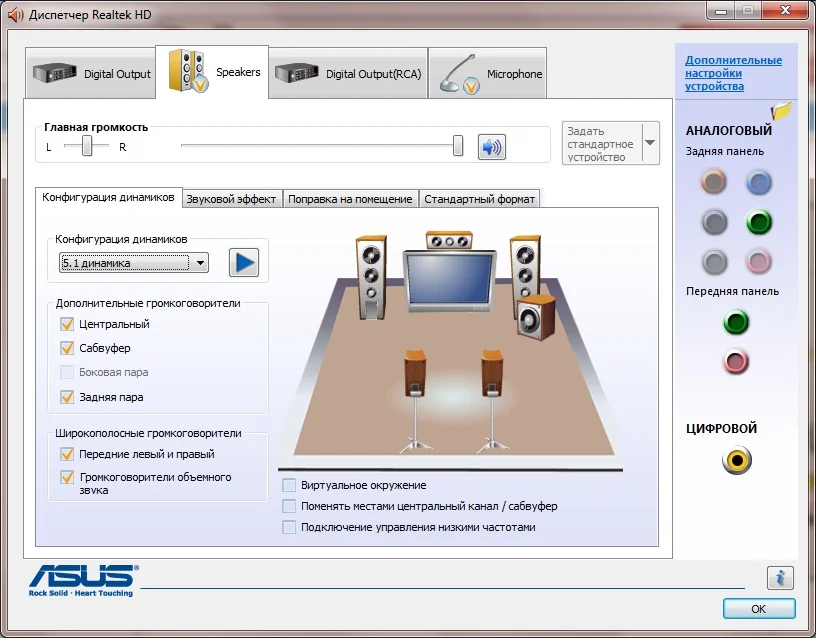Click the green front panel jack
816x638 pixels.
(736, 322)
